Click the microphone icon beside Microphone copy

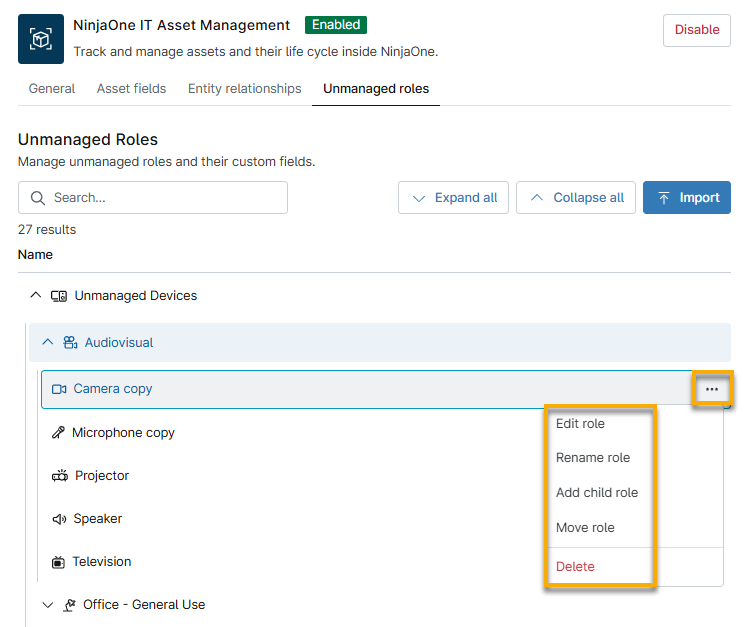(59, 433)
